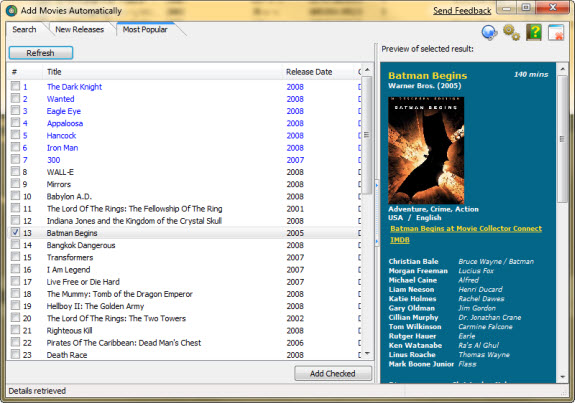The image size is (575, 403).
Task: Click movie list scrollbar down arrow
Action: click(367, 353)
